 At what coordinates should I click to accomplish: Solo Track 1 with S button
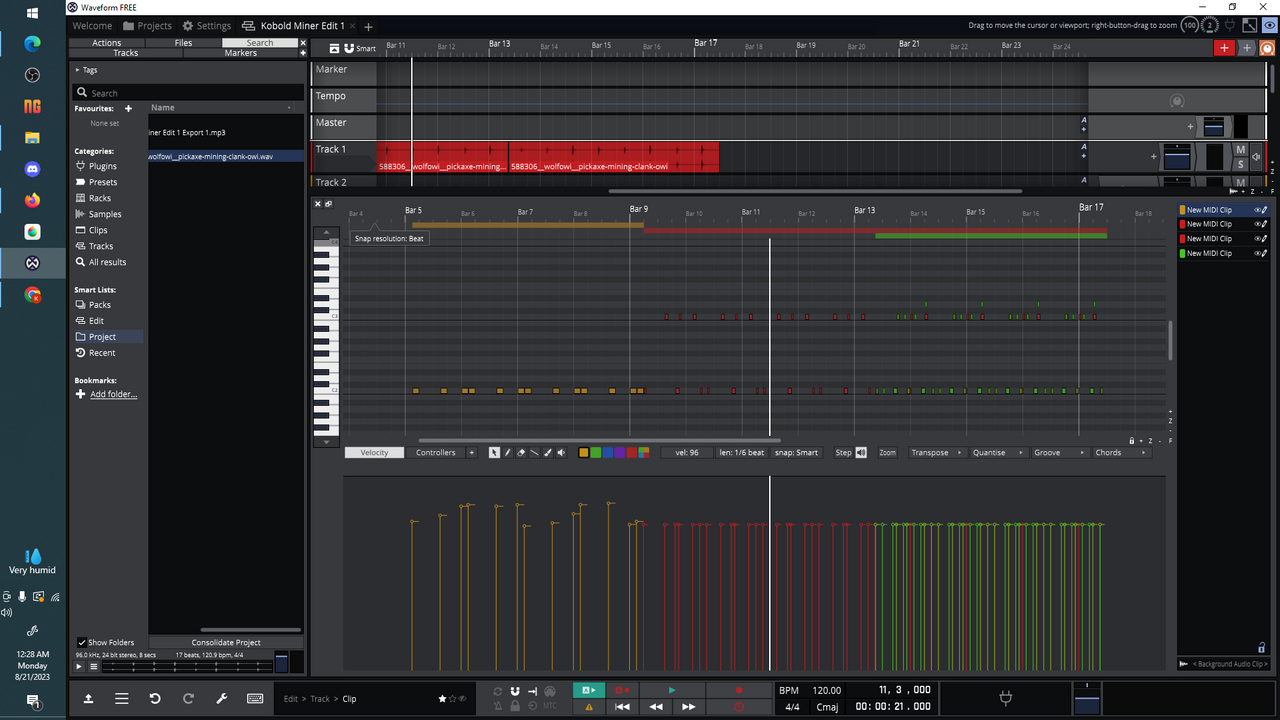tap(1240, 164)
